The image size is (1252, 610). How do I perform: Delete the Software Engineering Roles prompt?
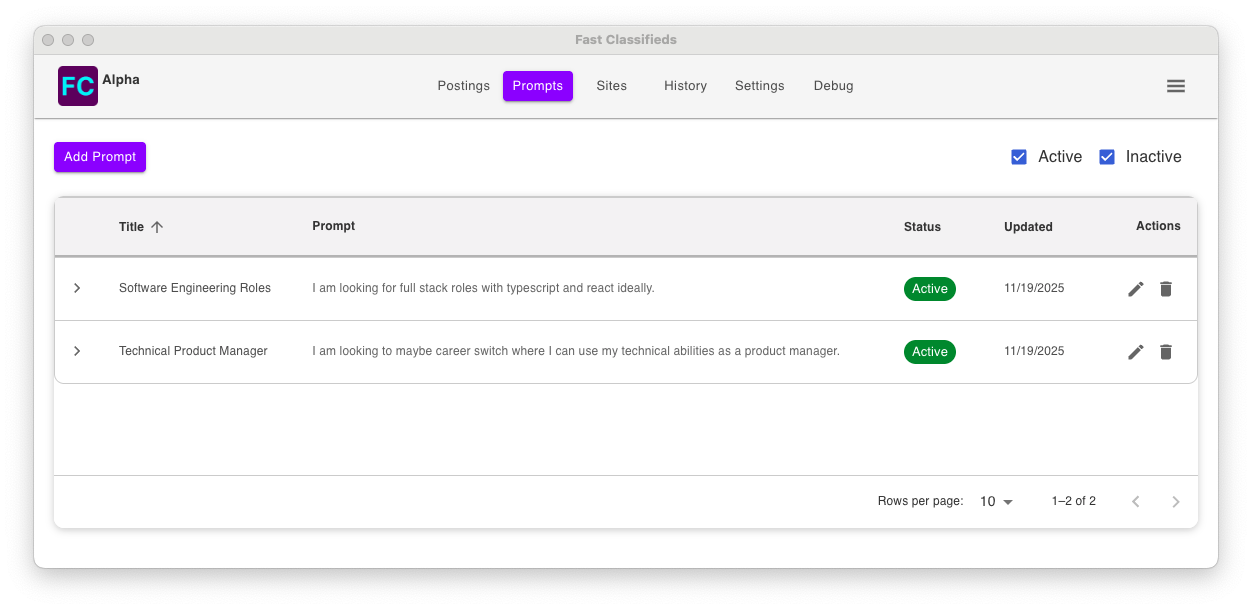[1165, 289]
